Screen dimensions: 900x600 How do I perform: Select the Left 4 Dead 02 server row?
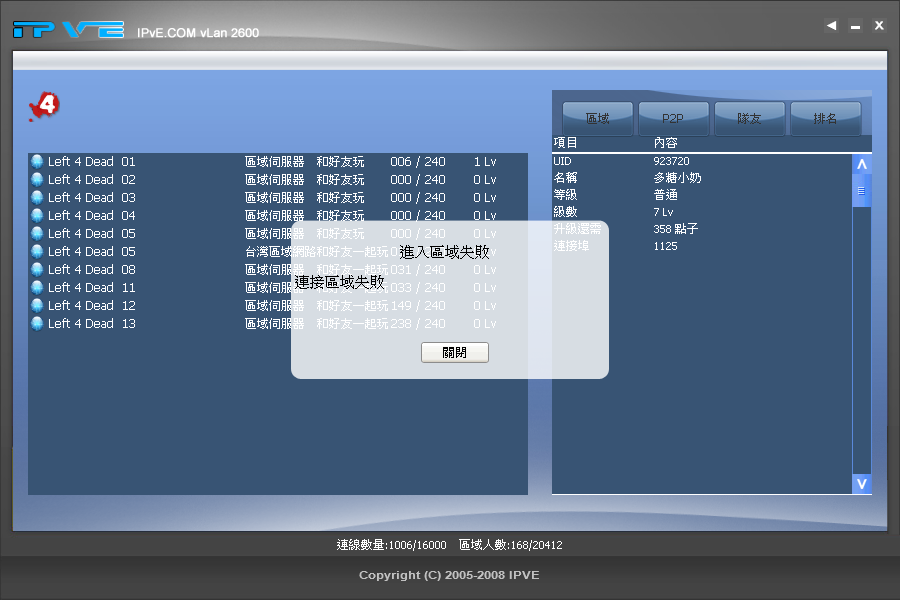click(x=150, y=179)
